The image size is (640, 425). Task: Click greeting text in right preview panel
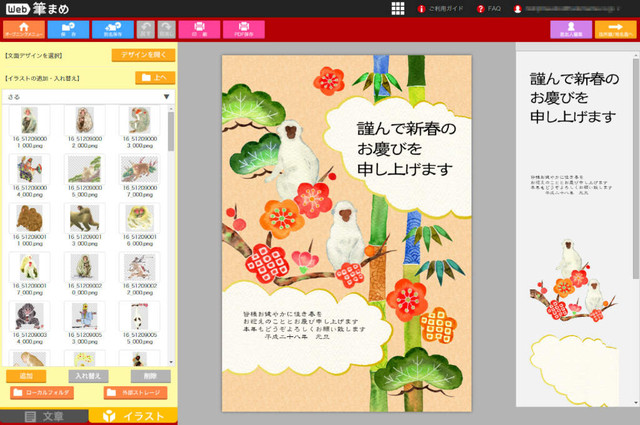click(x=574, y=98)
